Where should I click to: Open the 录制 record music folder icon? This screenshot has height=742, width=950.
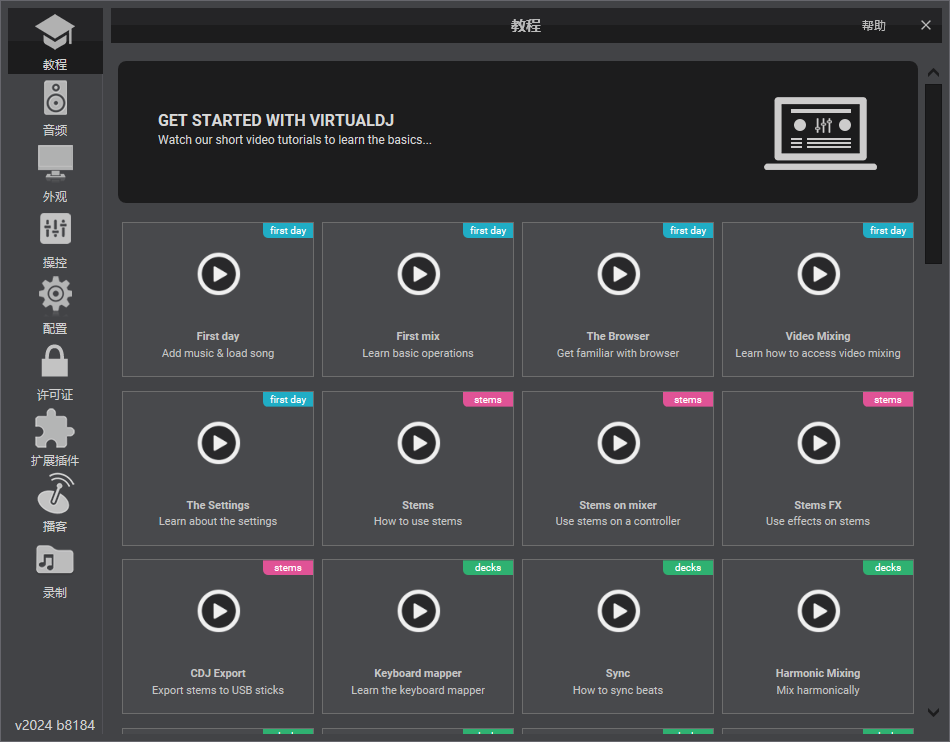(x=55, y=560)
